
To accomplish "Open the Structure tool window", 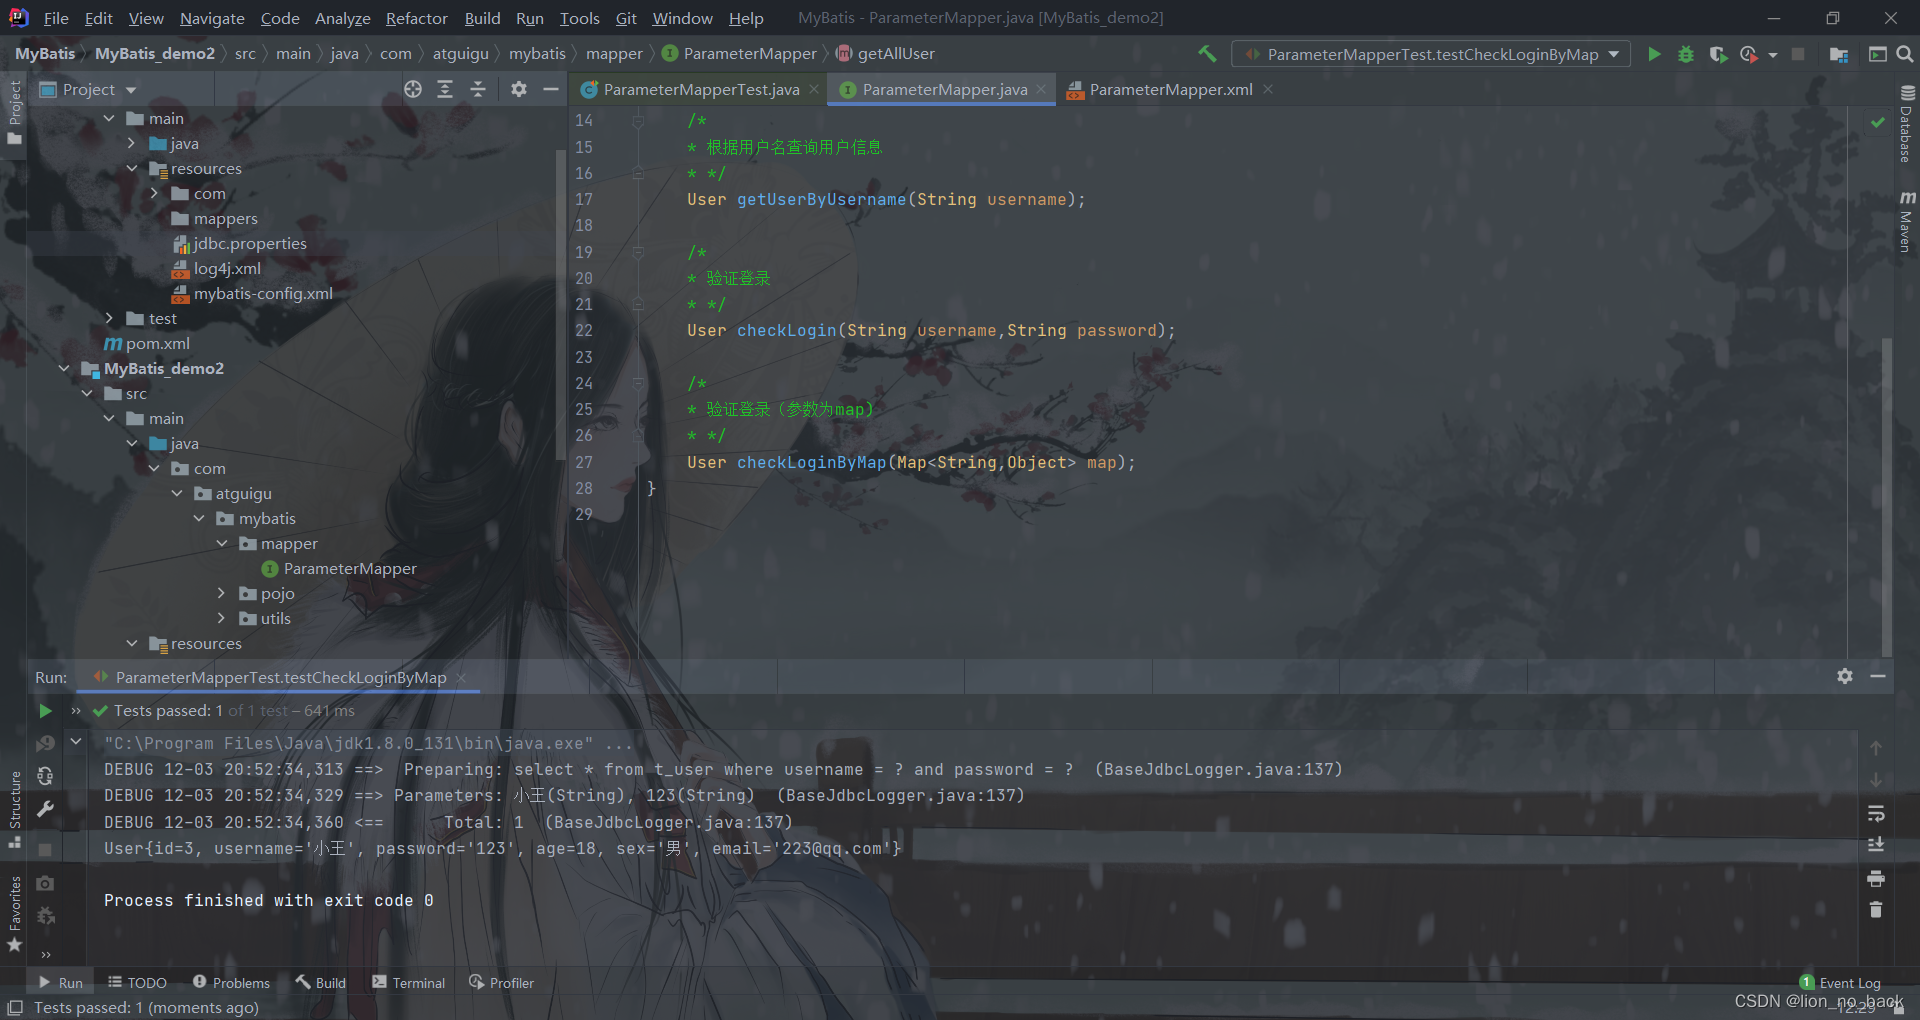I will (14, 809).
